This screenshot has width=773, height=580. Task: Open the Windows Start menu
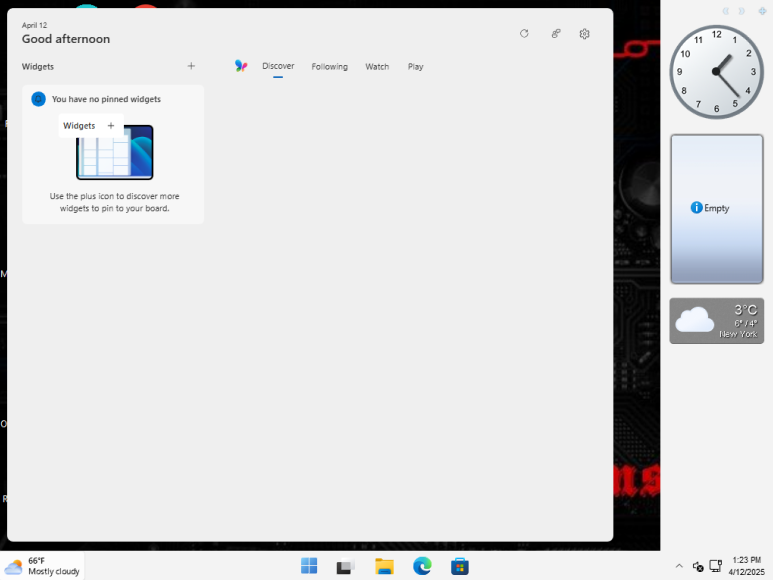pos(309,566)
